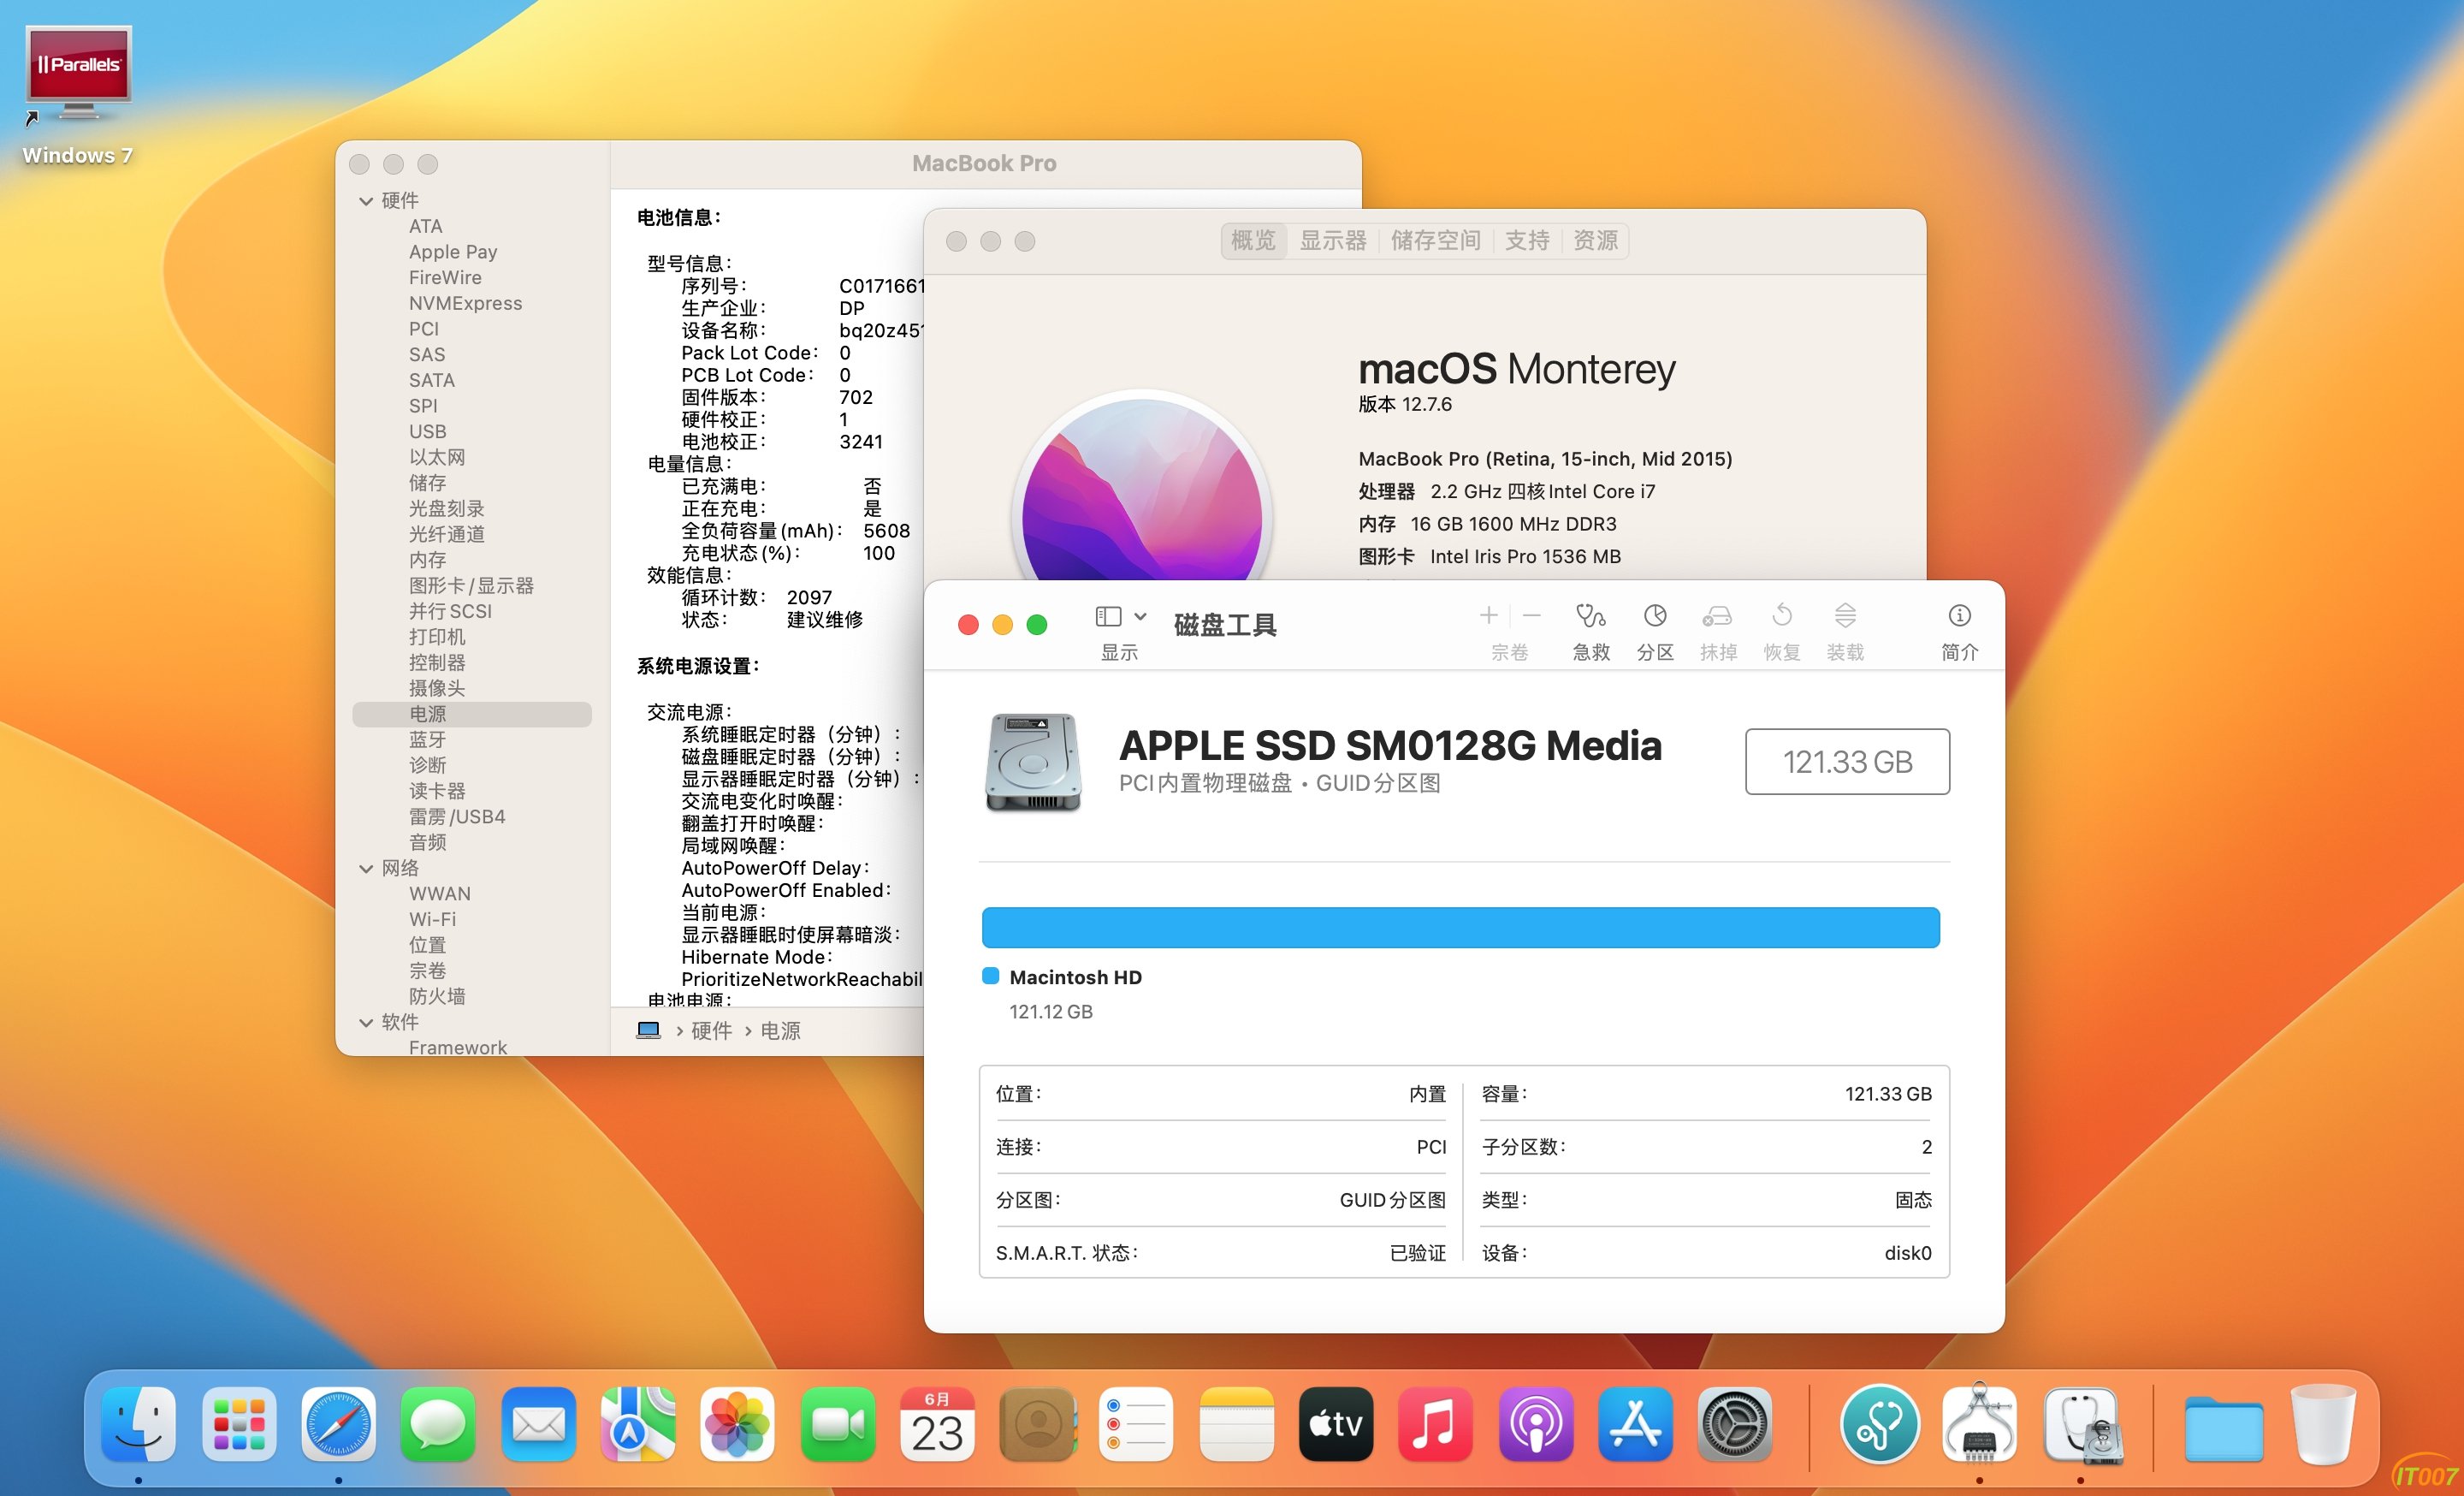The width and height of the screenshot is (2464, 1496).
Task: Open Finder from the Dock
Action: pos(138,1424)
